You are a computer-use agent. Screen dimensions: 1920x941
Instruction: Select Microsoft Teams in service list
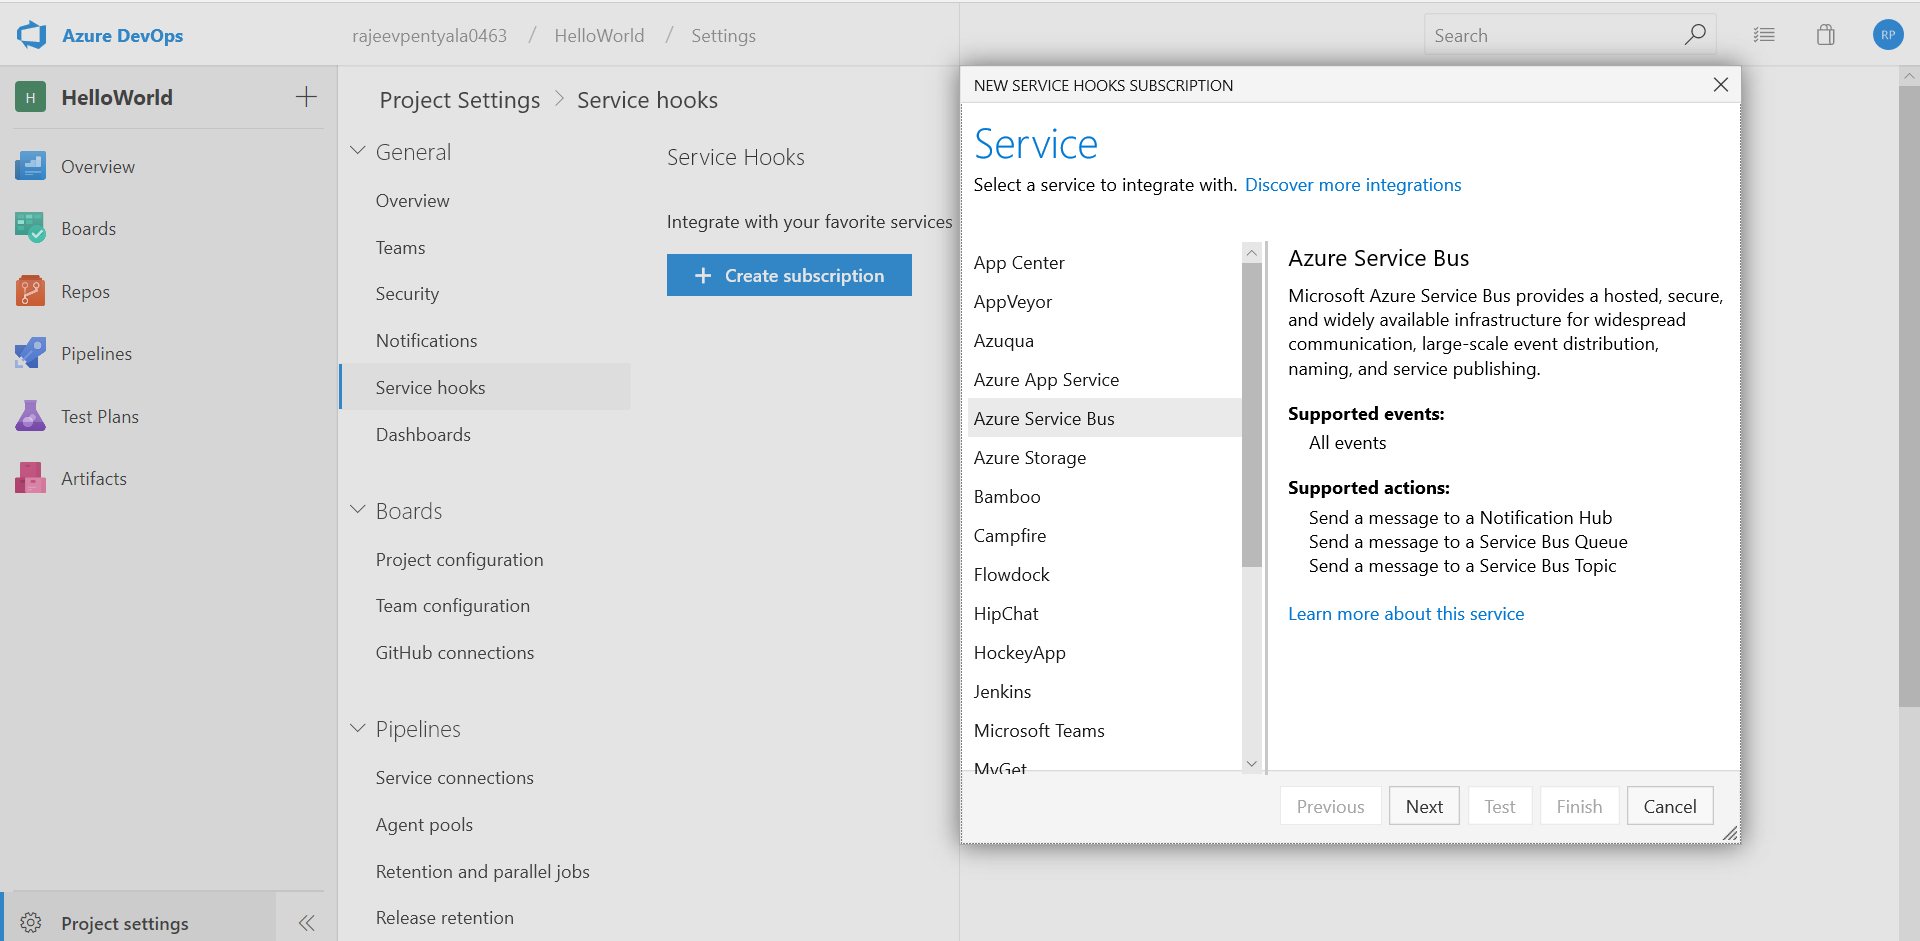(1105, 730)
